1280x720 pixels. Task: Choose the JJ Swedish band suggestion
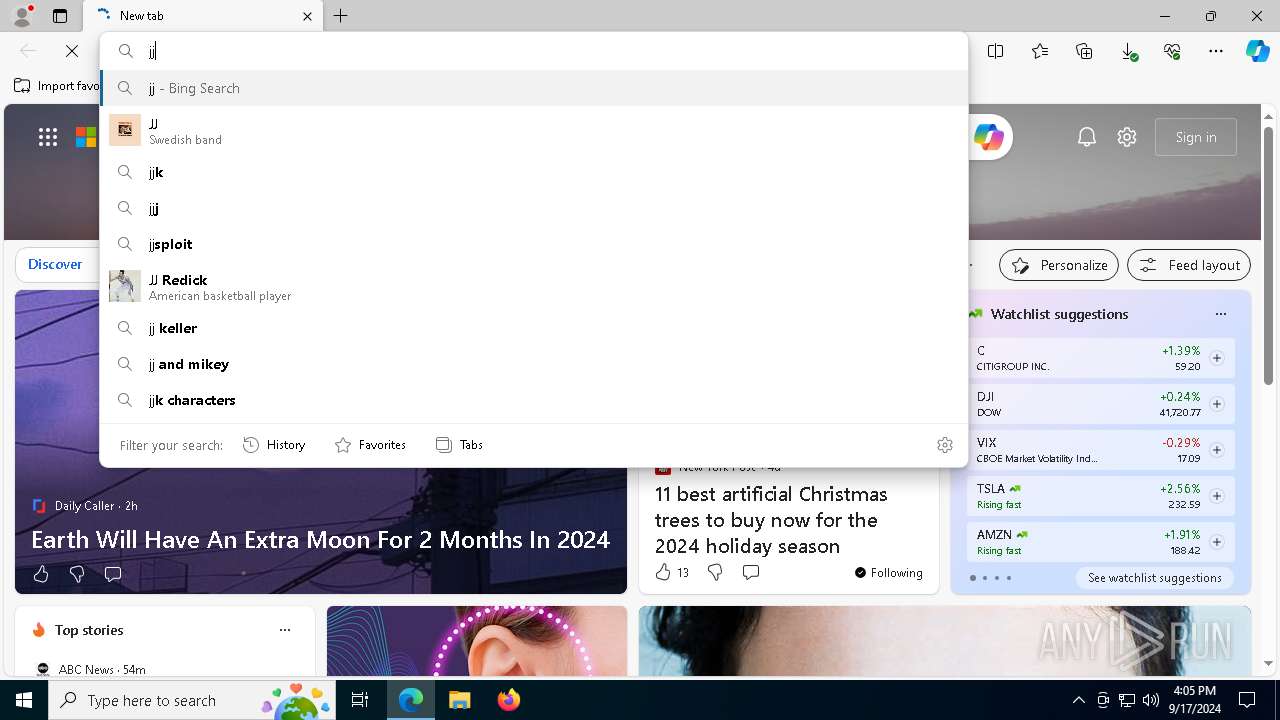[534, 130]
